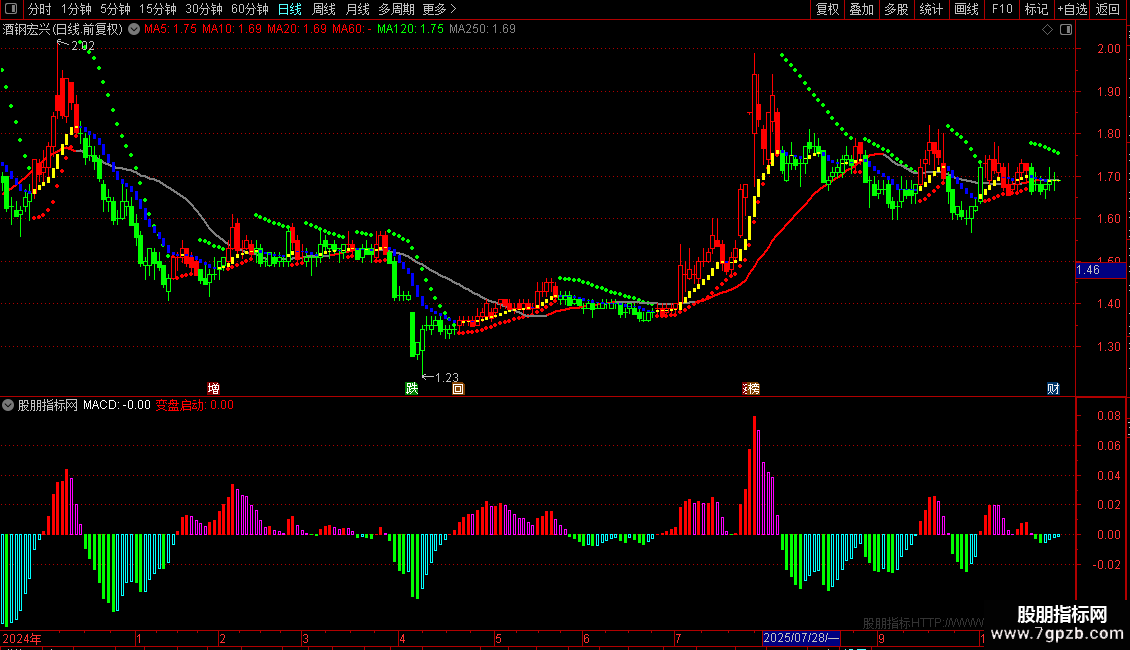Screen dimensions: 1130x650
Task: Click the MA5: 1.75 value
Action: (170, 29)
